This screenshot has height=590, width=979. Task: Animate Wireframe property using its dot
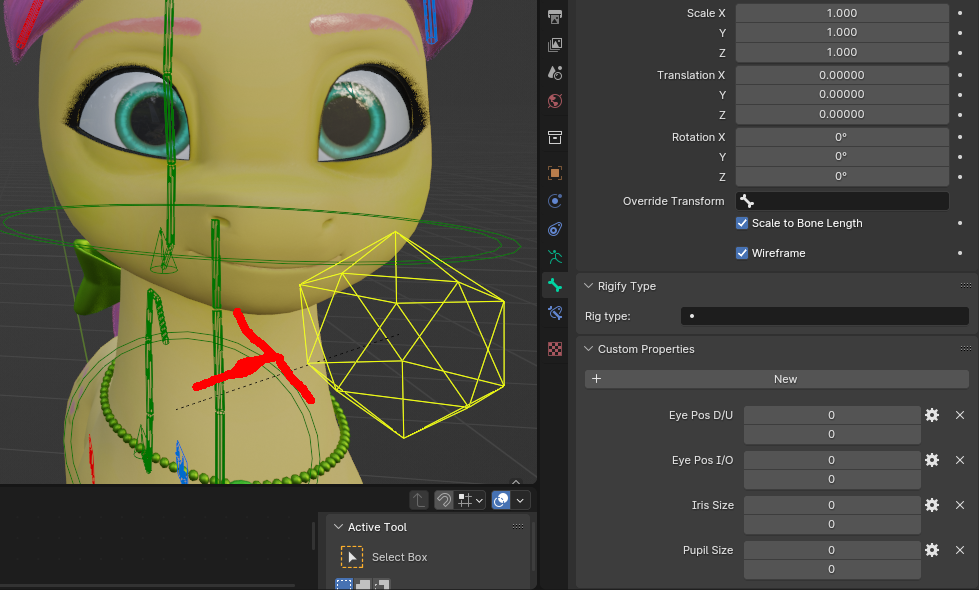(960, 253)
